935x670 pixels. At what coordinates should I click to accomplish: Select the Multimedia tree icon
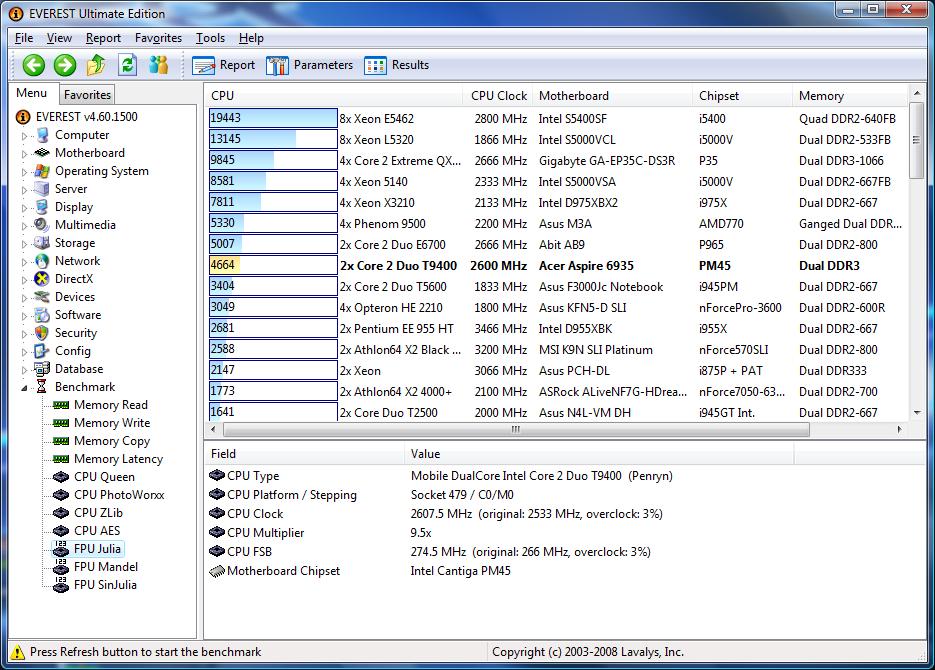[x=42, y=225]
